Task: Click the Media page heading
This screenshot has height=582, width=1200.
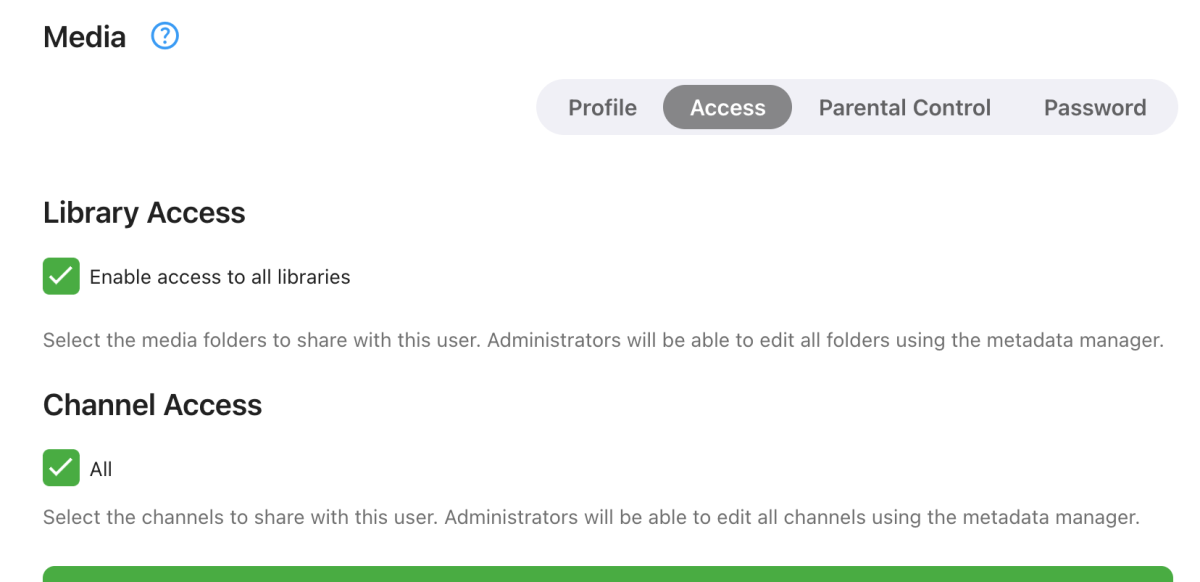Action: click(x=85, y=38)
